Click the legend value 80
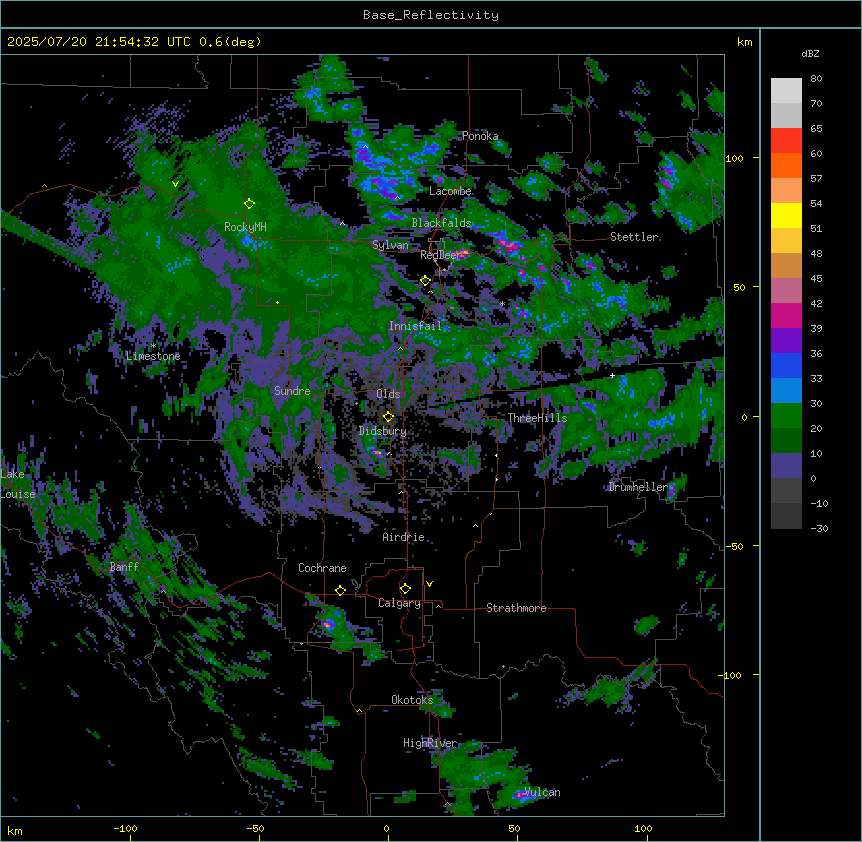Screen dimensions: 862x842 point(816,78)
